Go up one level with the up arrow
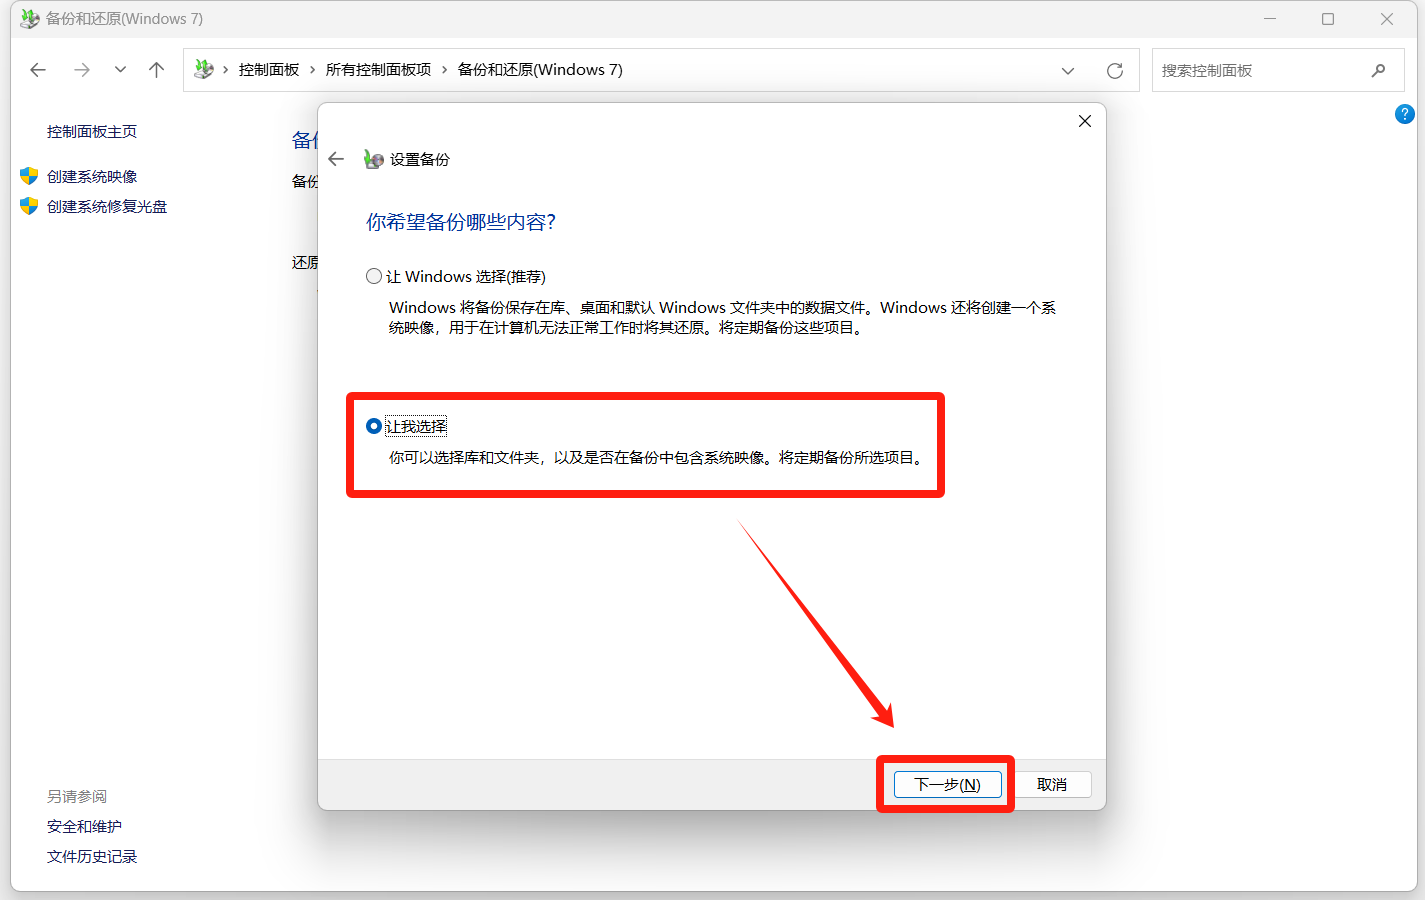1425x900 pixels. tap(156, 70)
